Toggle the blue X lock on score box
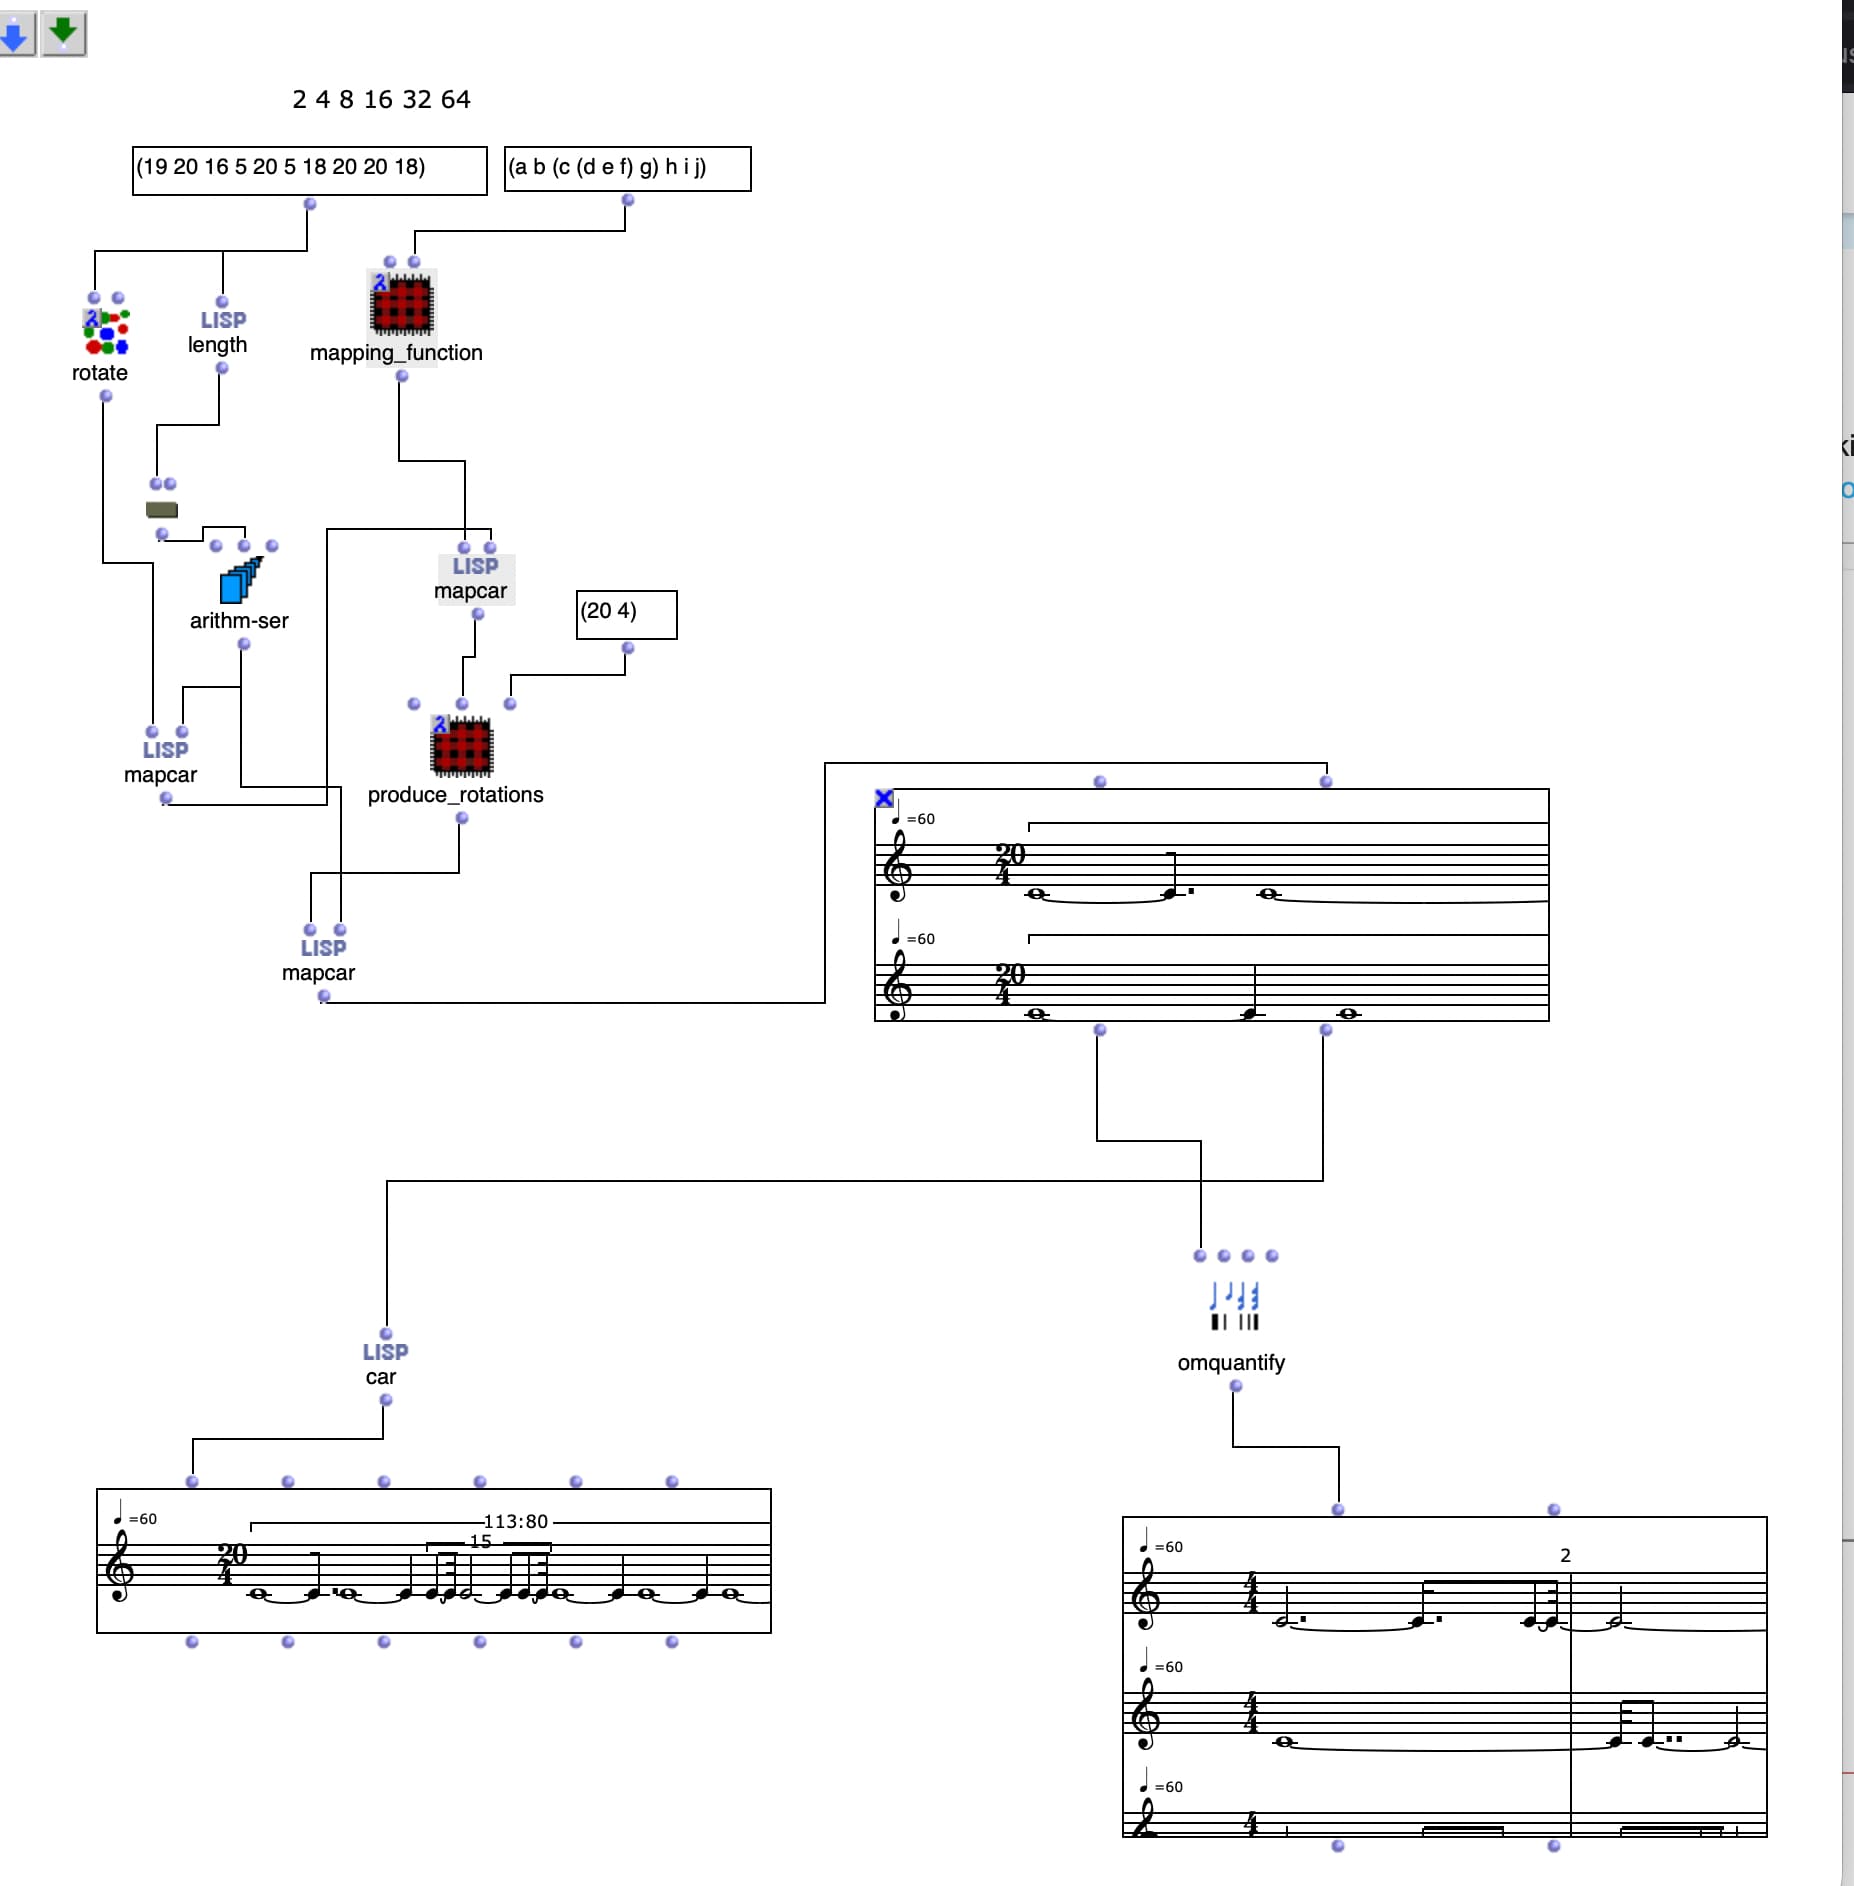The image size is (1854, 1886). [x=884, y=798]
